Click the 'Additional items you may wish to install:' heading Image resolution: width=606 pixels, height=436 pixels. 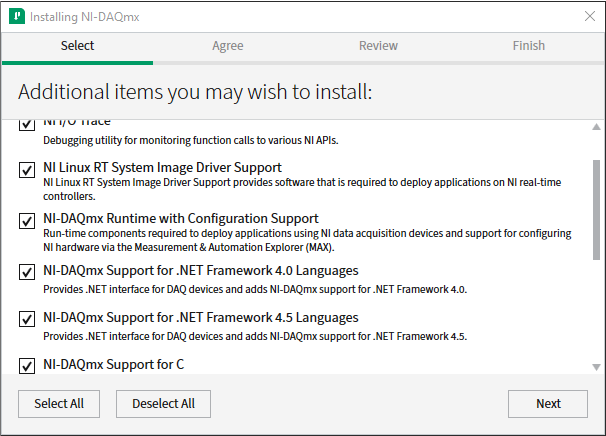195,92
